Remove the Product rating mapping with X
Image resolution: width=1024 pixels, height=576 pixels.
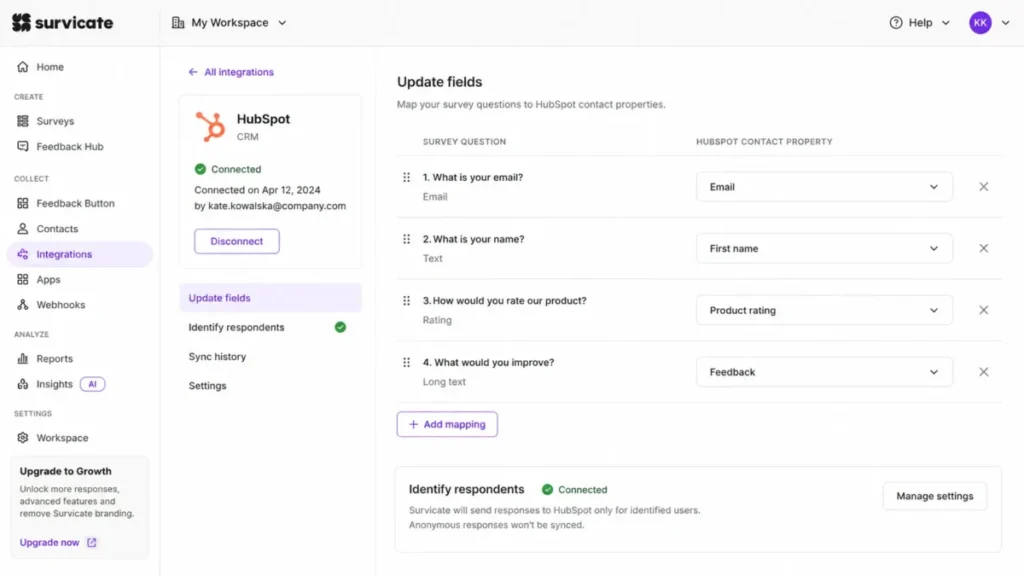[984, 310]
